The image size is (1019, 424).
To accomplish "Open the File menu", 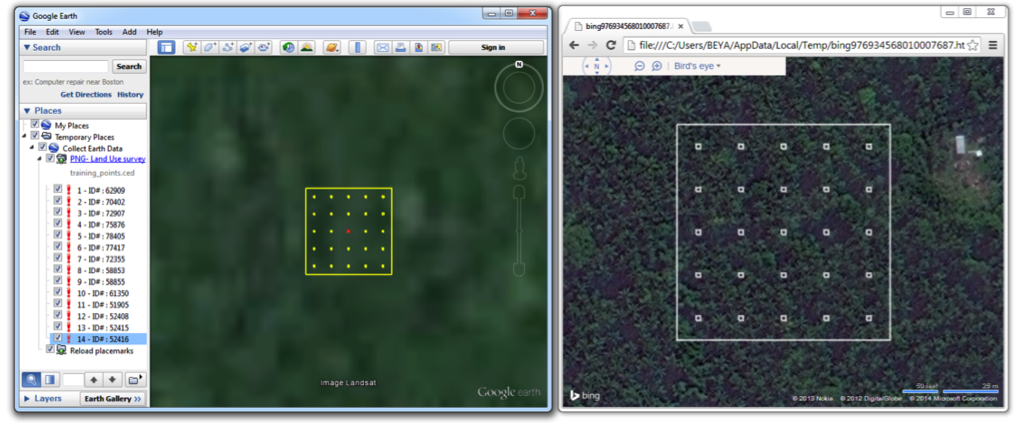I will click(31, 32).
